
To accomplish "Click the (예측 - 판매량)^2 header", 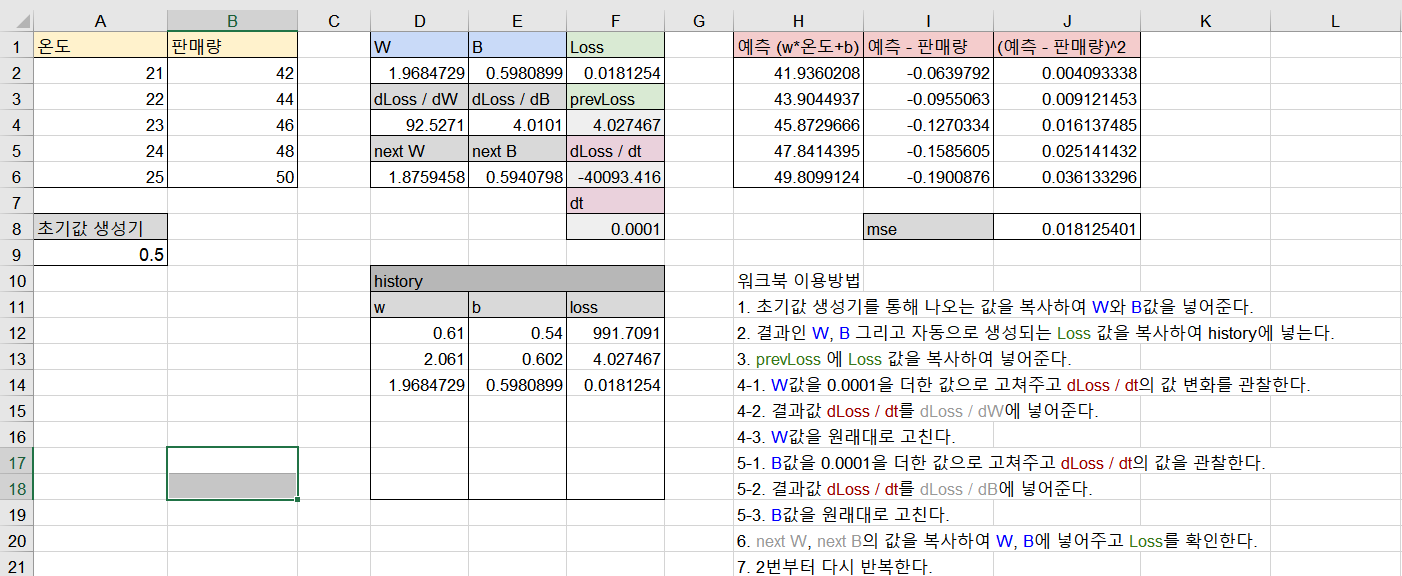I will click(1067, 46).
